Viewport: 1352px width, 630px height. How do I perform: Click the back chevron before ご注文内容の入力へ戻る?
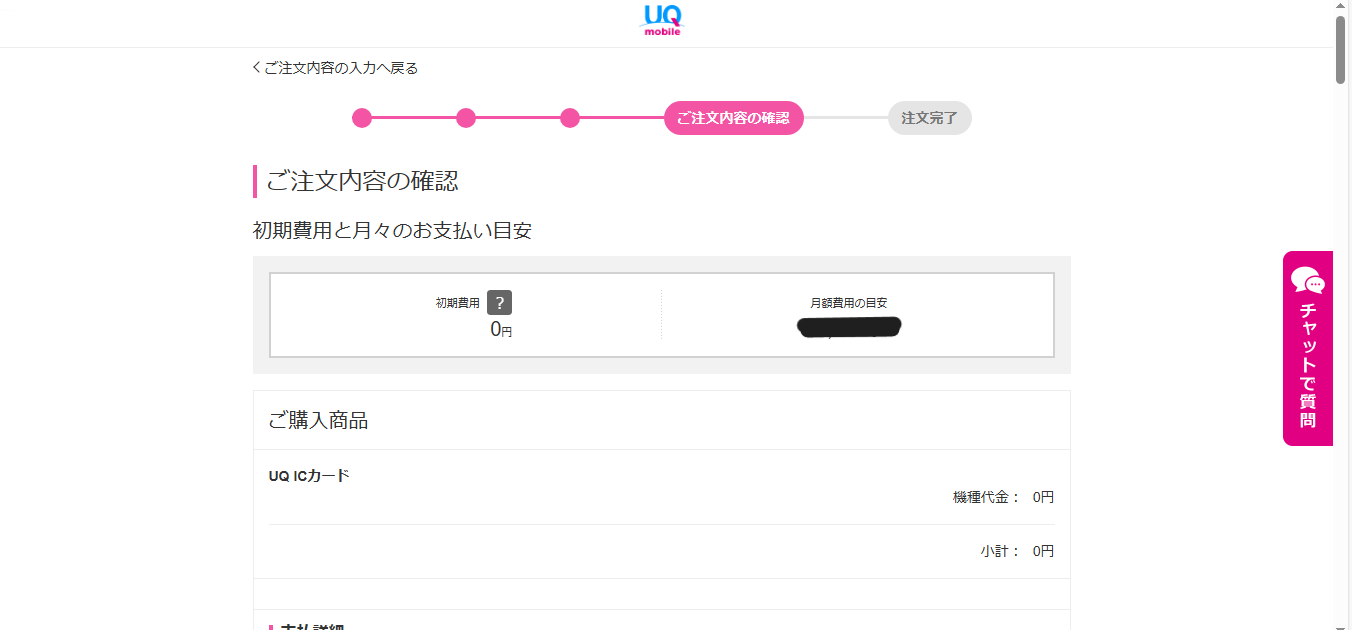coord(256,68)
